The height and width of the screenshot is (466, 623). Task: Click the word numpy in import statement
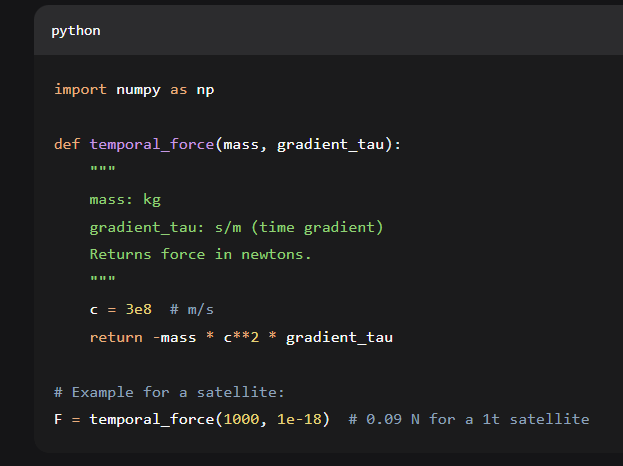(x=138, y=90)
